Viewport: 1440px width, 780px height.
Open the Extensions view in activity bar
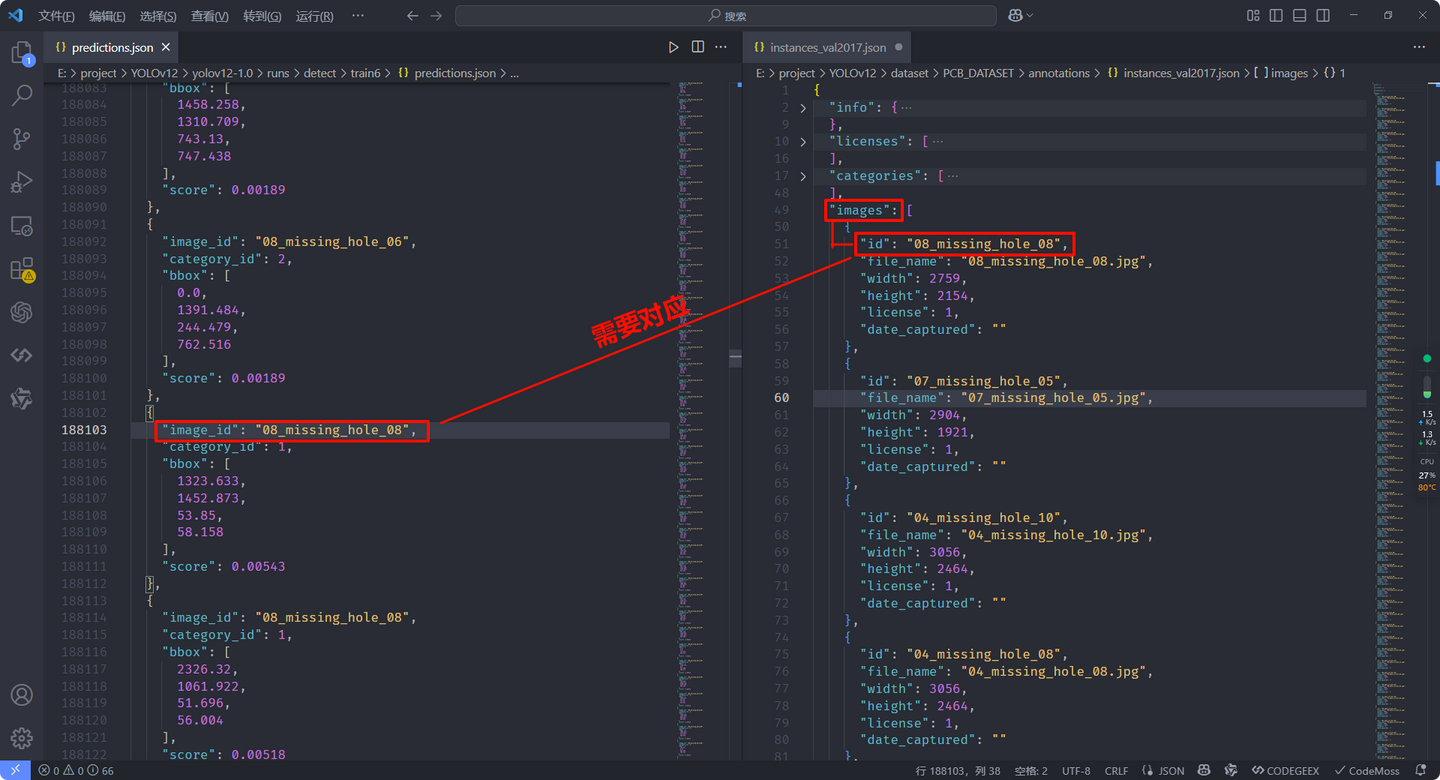click(x=21, y=270)
